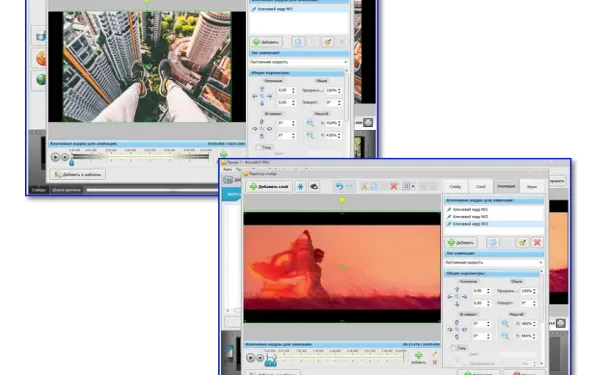The height and width of the screenshot is (375, 600).
Task: Open effects snowflake icon in lower-right toolbar
Action: (300, 187)
